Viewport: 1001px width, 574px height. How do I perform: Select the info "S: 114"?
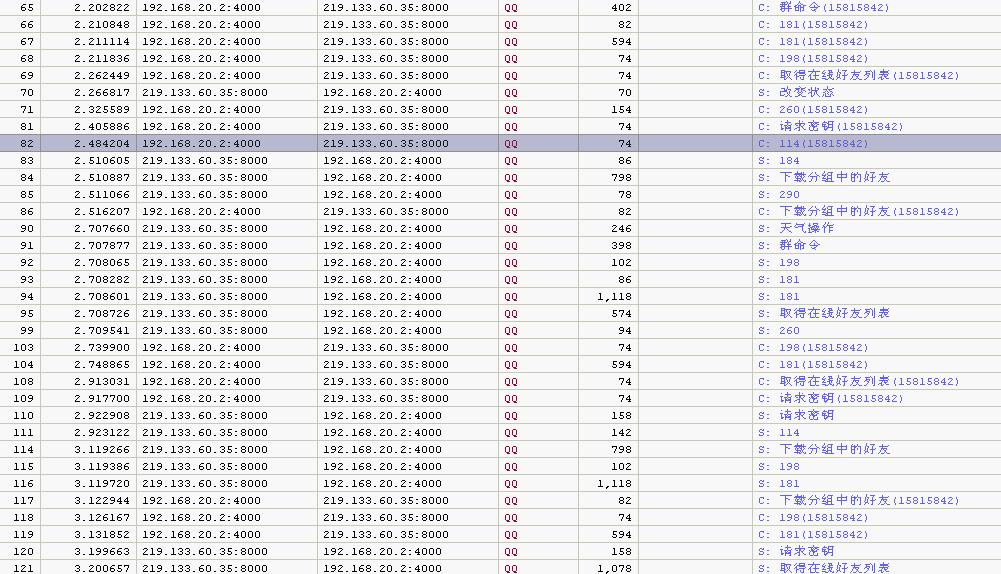(x=779, y=432)
